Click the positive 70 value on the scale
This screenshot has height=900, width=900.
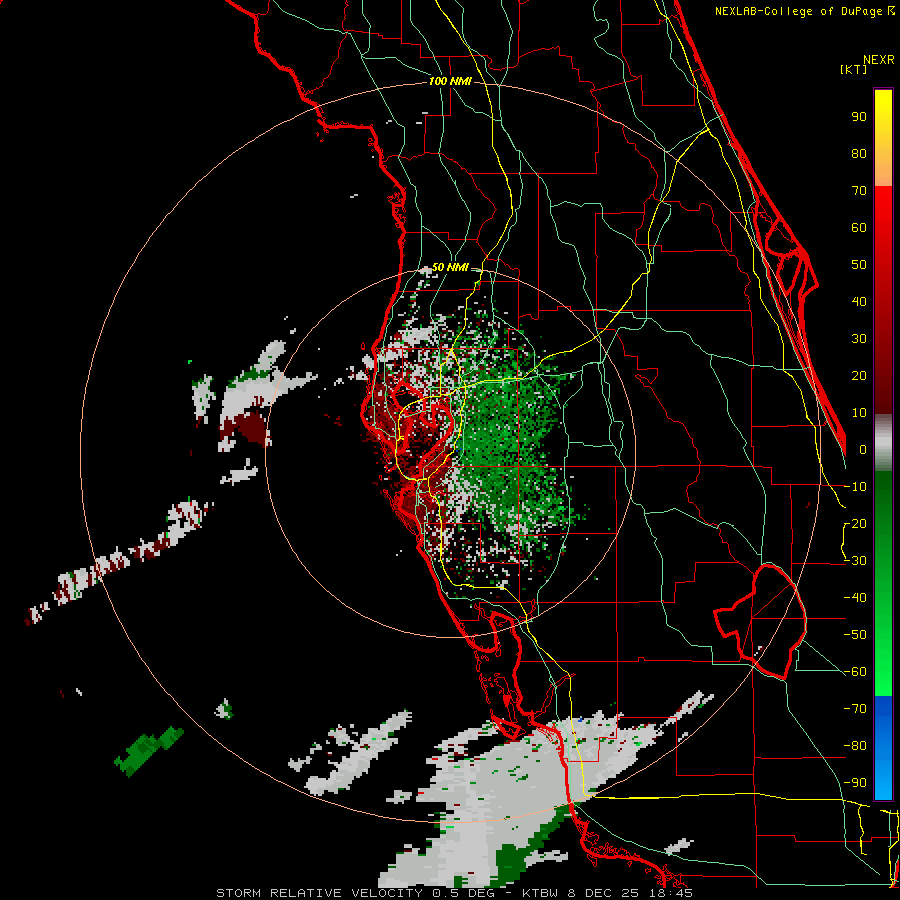coord(859,191)
